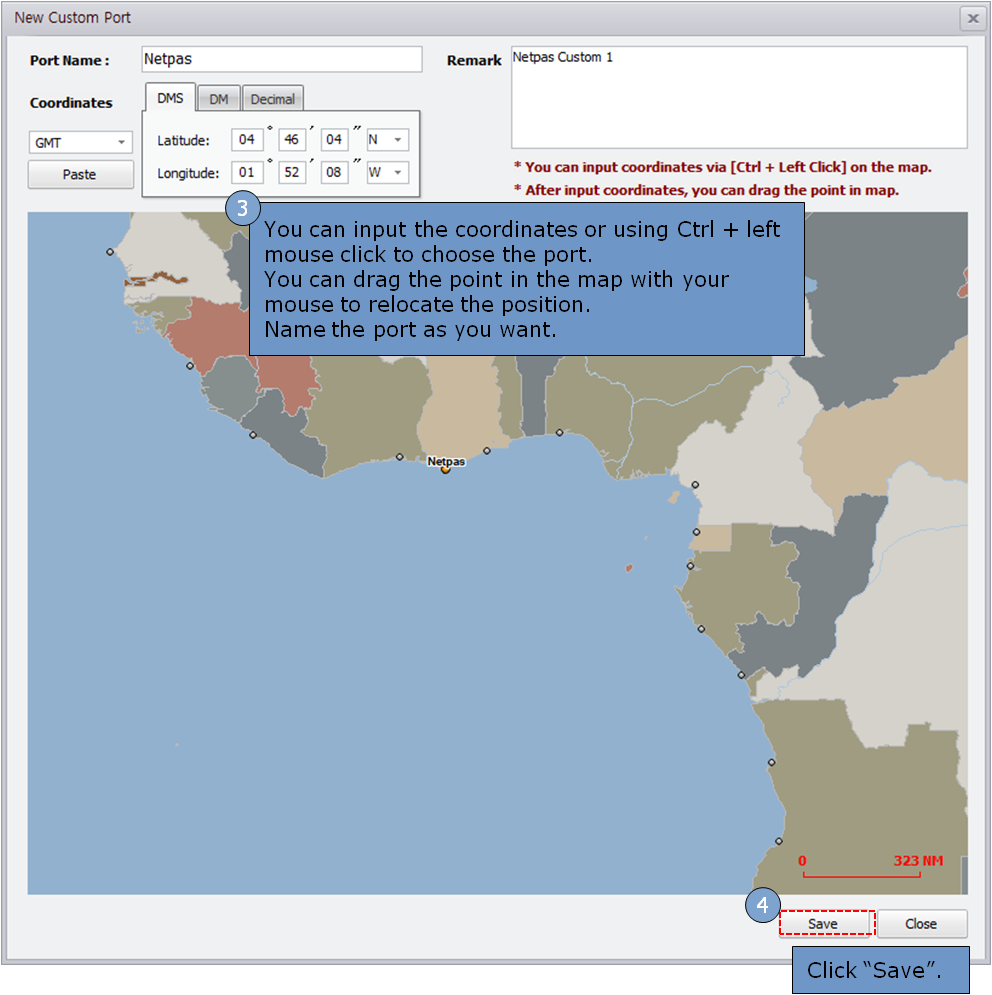The image size is (992, 995).
Task: Switch to the Decimal coordinates tab
Action: tap(272, 99)
